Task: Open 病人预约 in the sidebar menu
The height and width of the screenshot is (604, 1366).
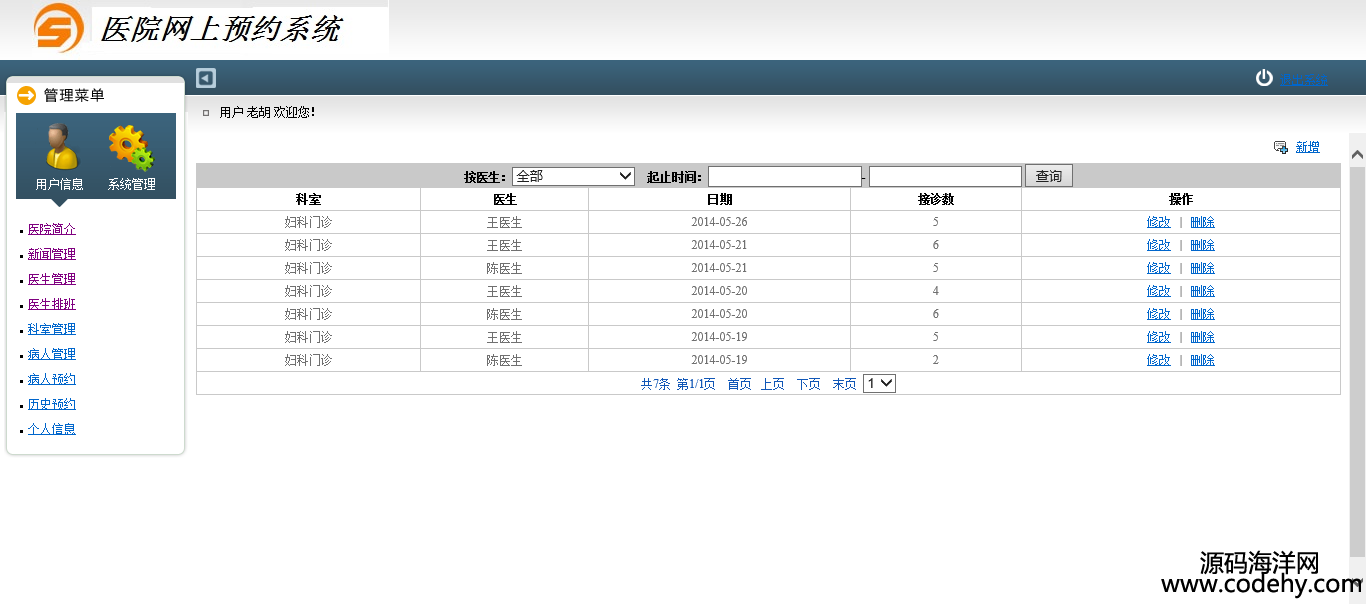Action: [52, 379]
